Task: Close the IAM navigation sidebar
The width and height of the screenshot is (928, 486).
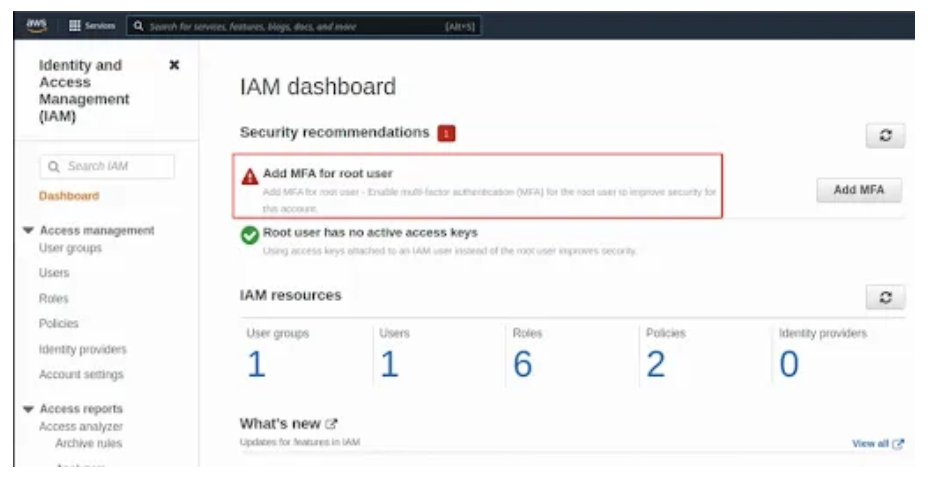Action: (x=174, y=65)
